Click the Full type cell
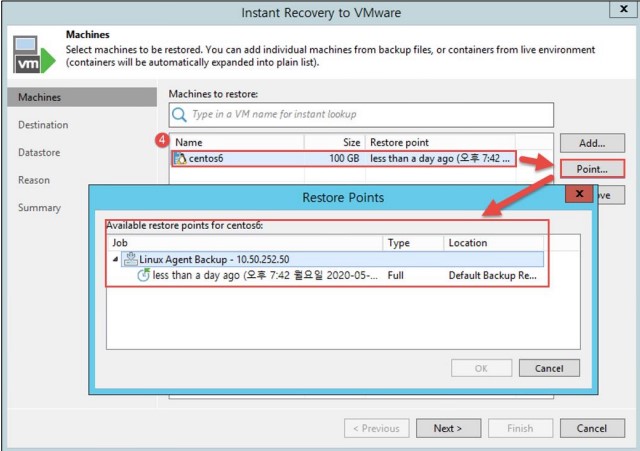This screenshot has height=451, width=640. coord(396,275)
